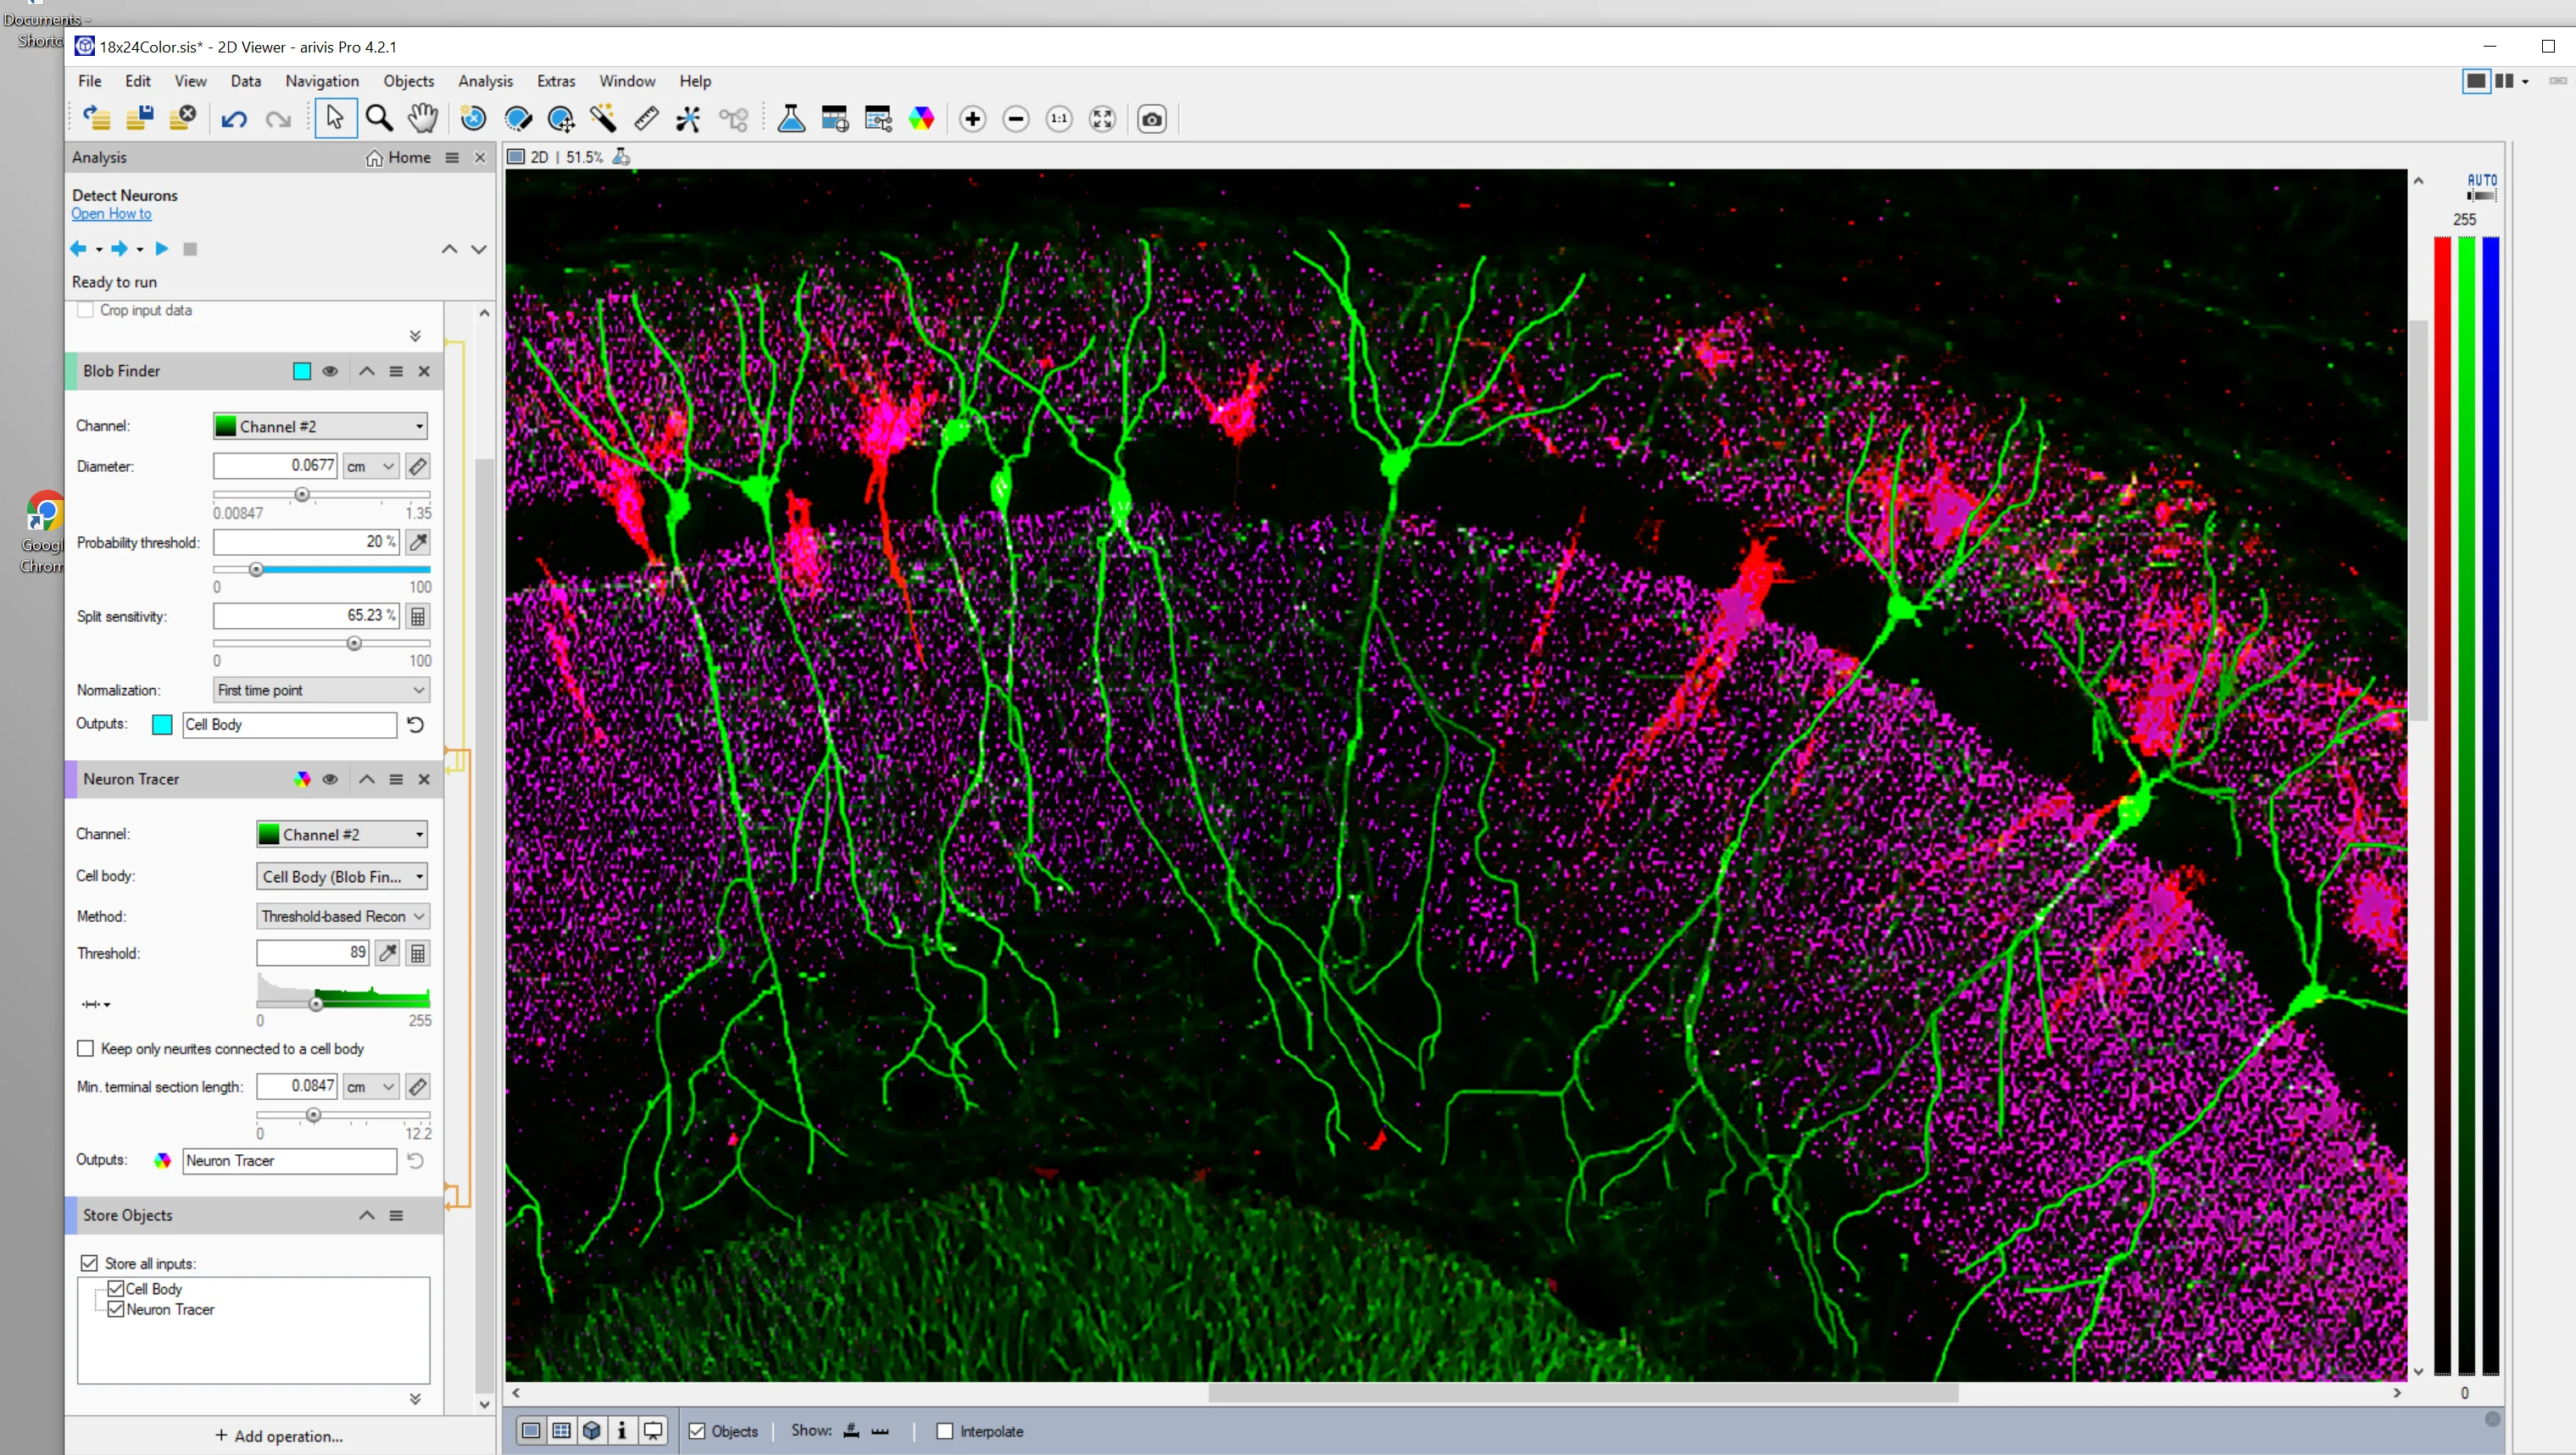2576x1455 pixels.
Task: Remove the Neuron Tracer operation
Action: pyautogui.click(x=424, y=779)
